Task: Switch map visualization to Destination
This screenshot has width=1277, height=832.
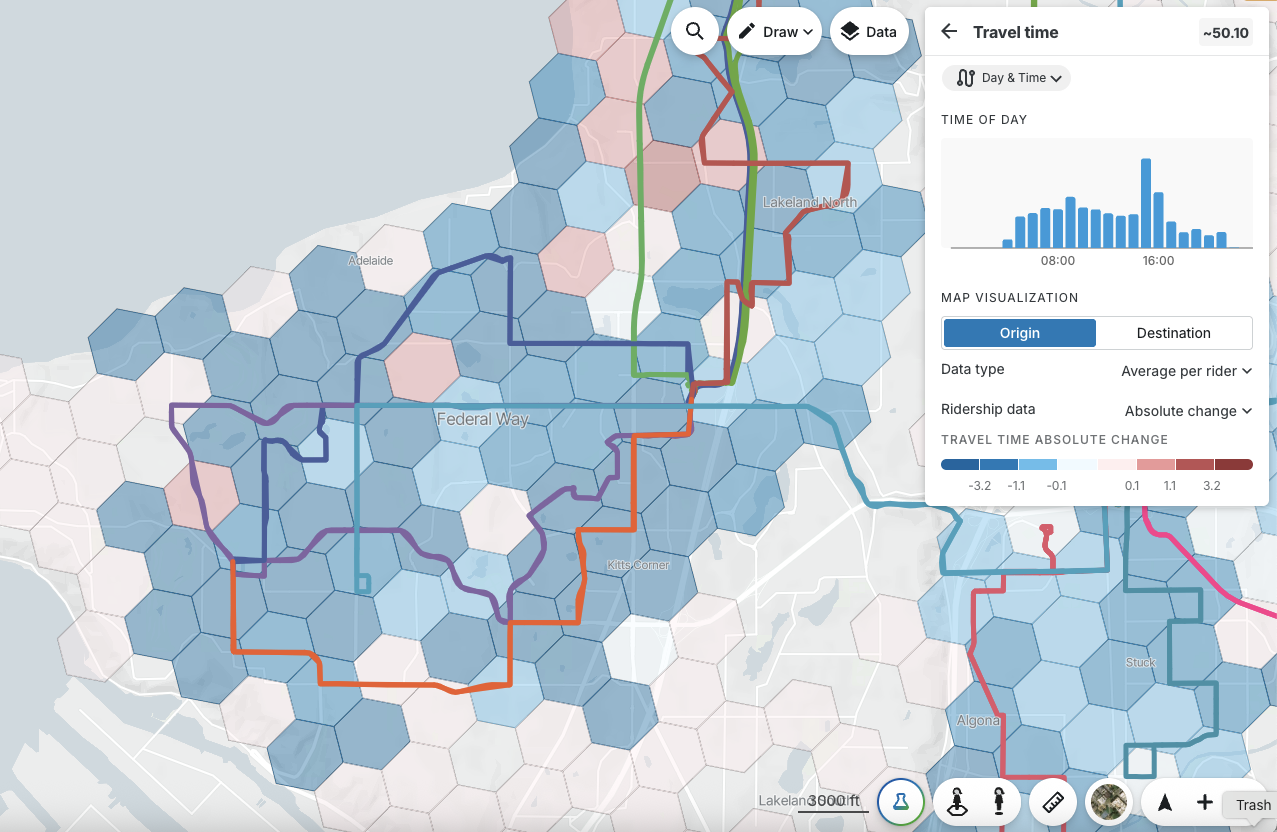Action: (x=1173, y=333)
